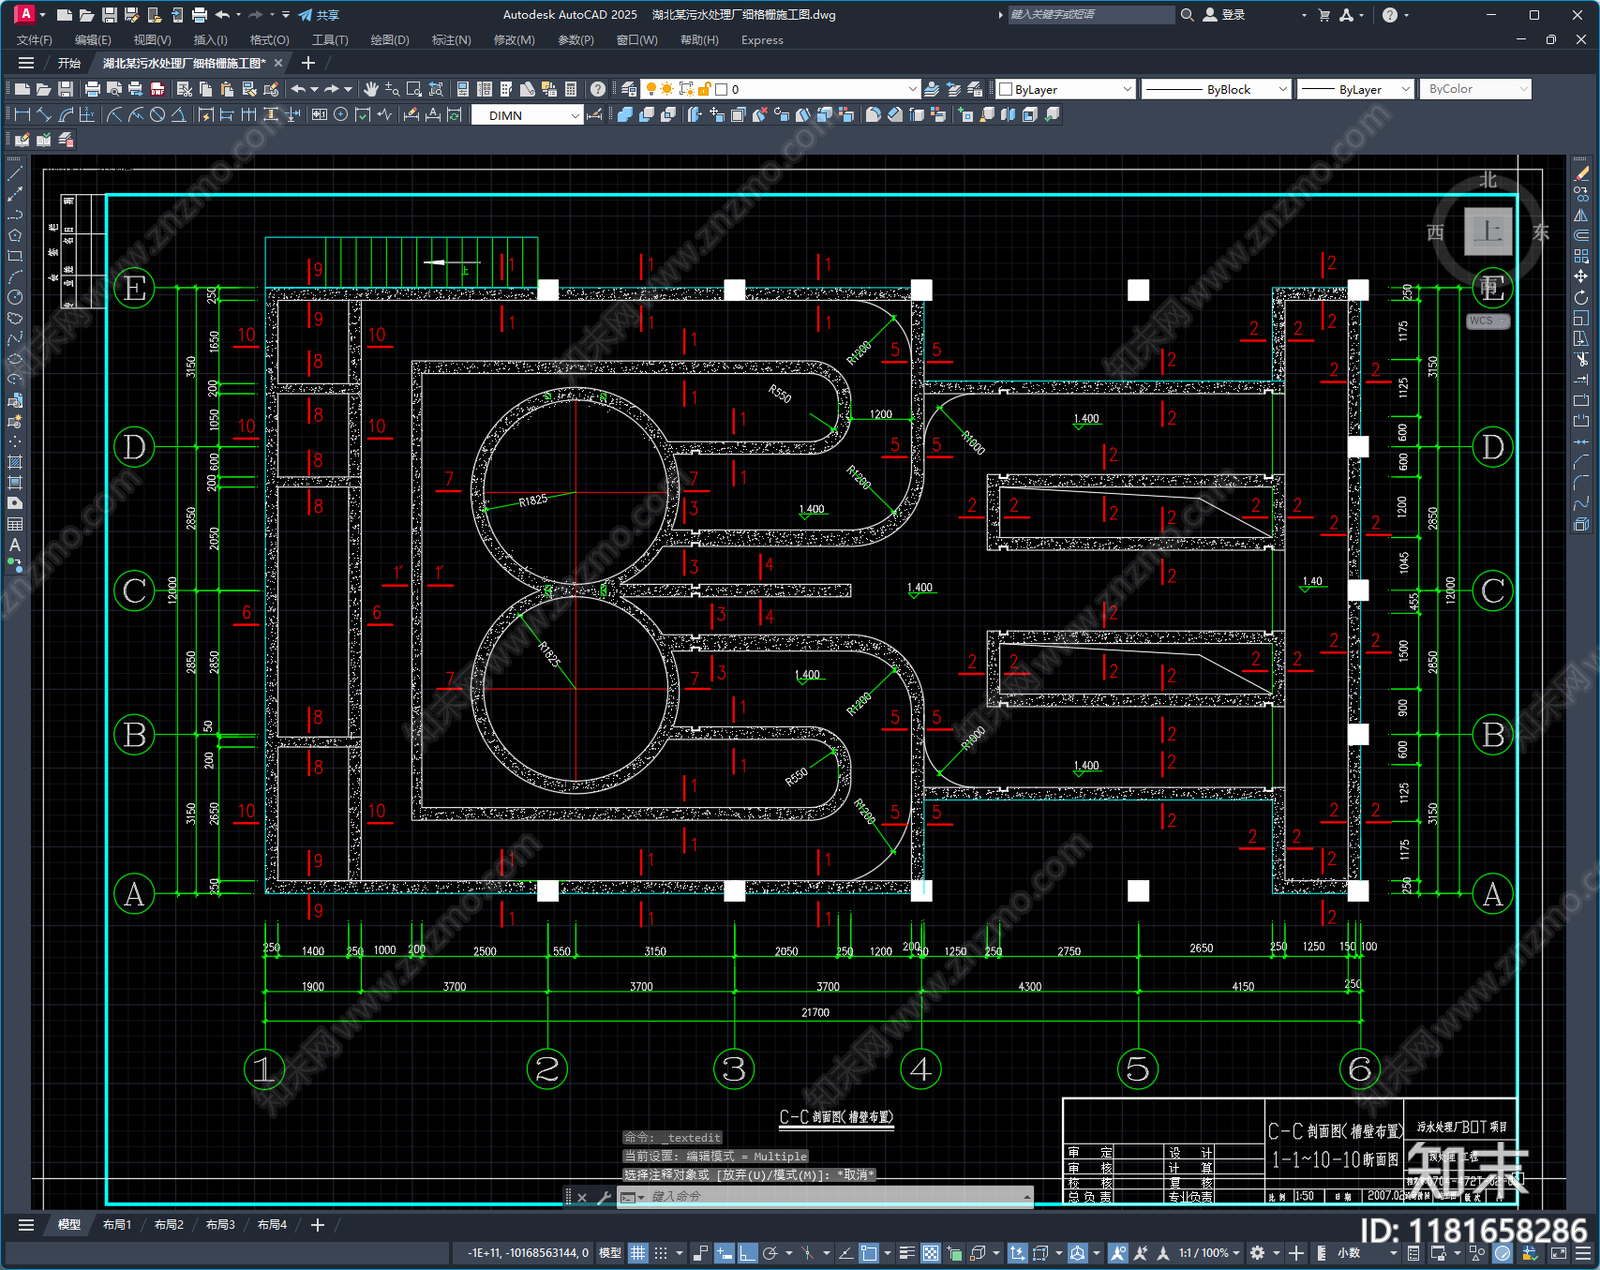Click the search magnifier icon in the title bar
The image size is (1600, 1270).
1187,15
